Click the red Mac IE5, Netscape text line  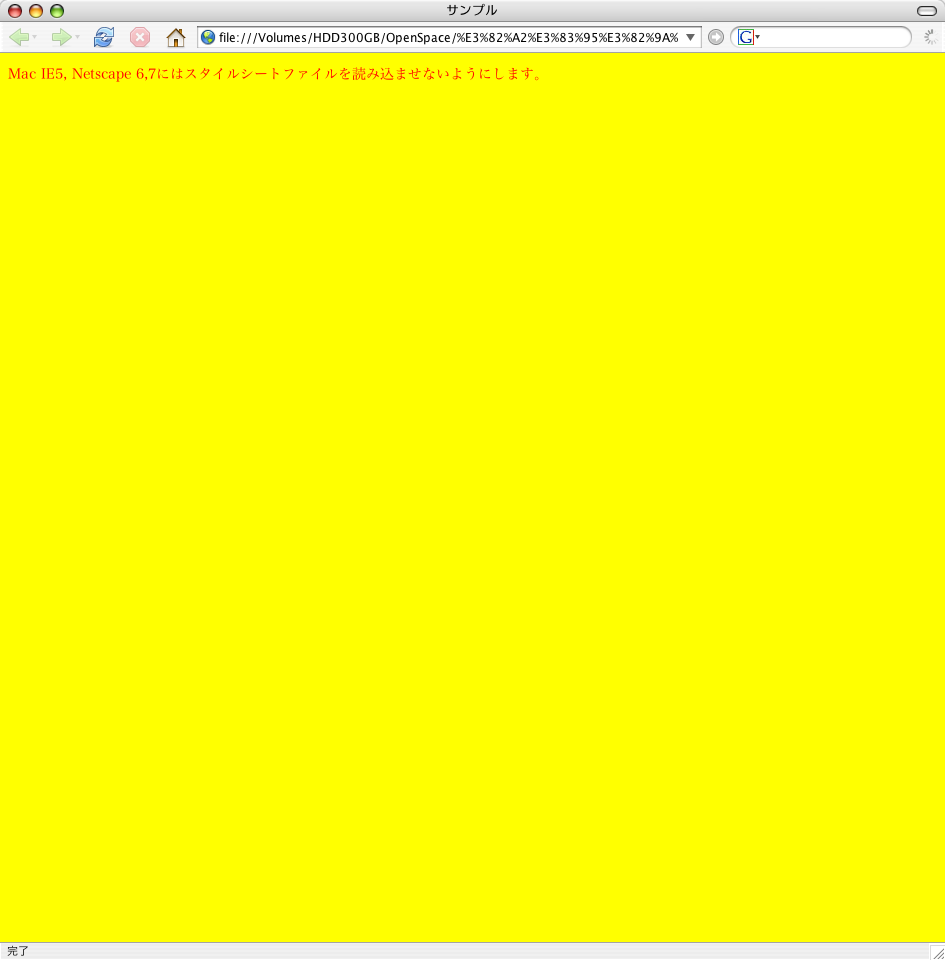click(x=275, y=74)
